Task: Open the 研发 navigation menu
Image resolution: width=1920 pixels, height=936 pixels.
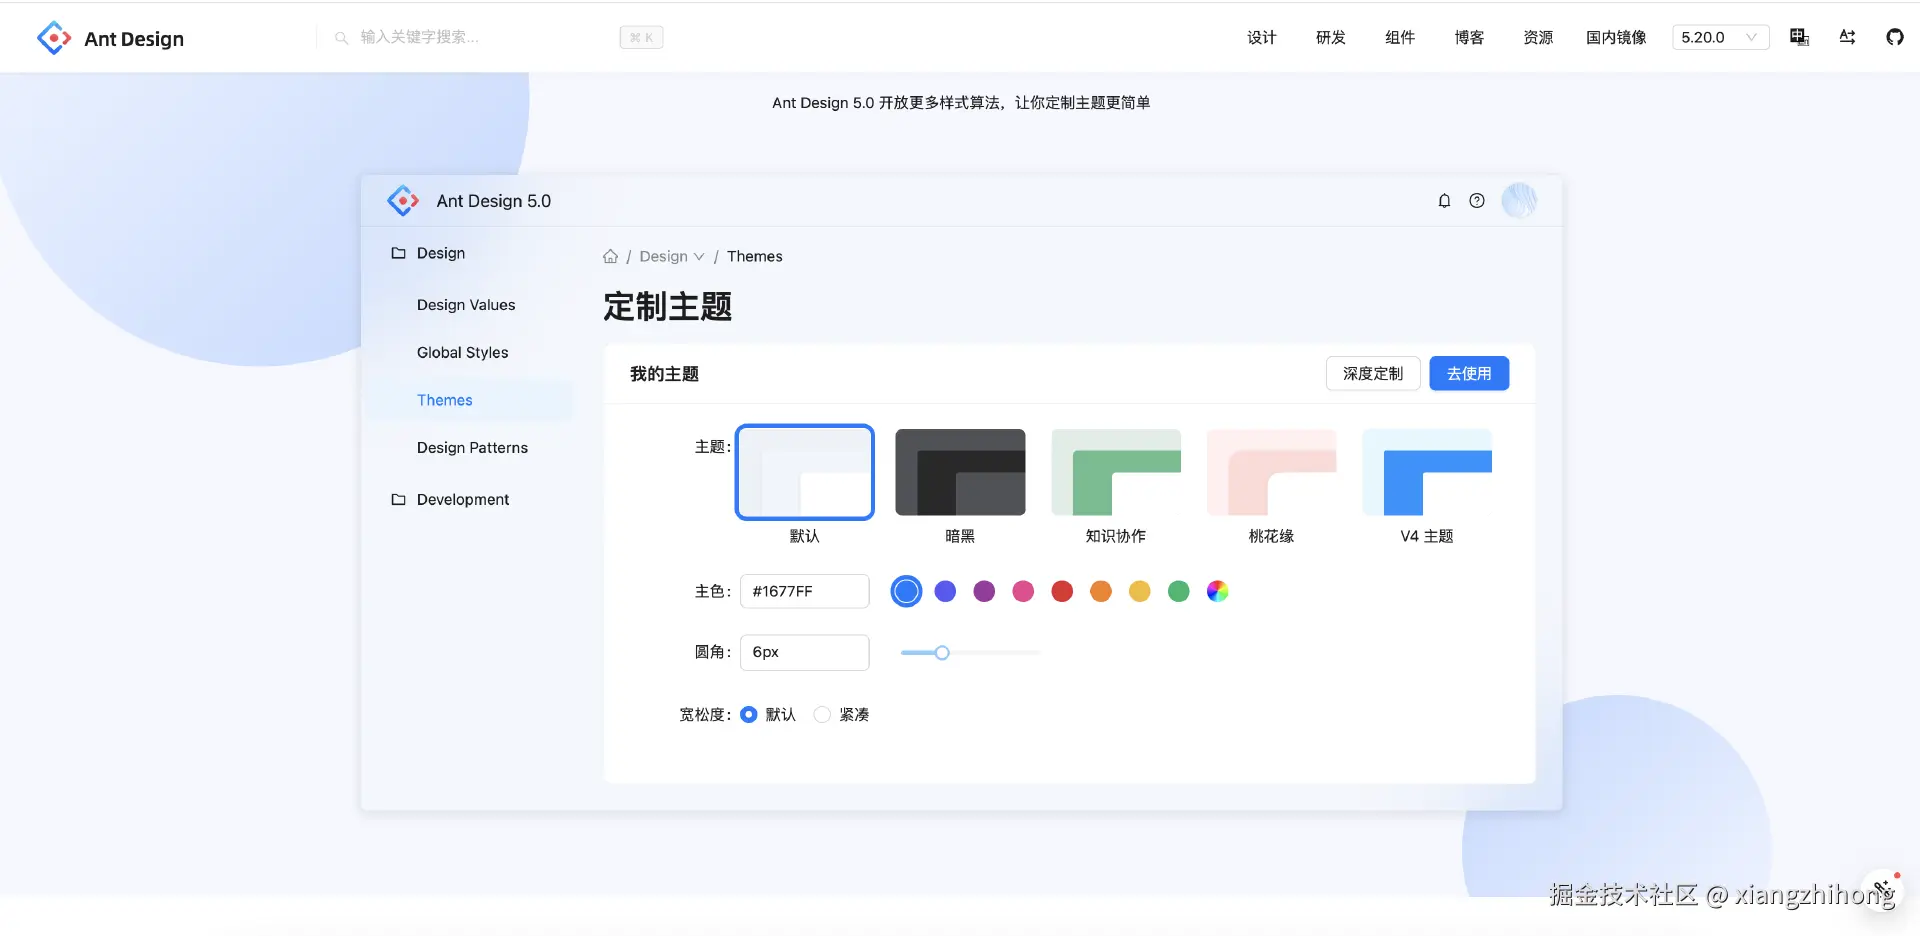Action: point(1331,37)
